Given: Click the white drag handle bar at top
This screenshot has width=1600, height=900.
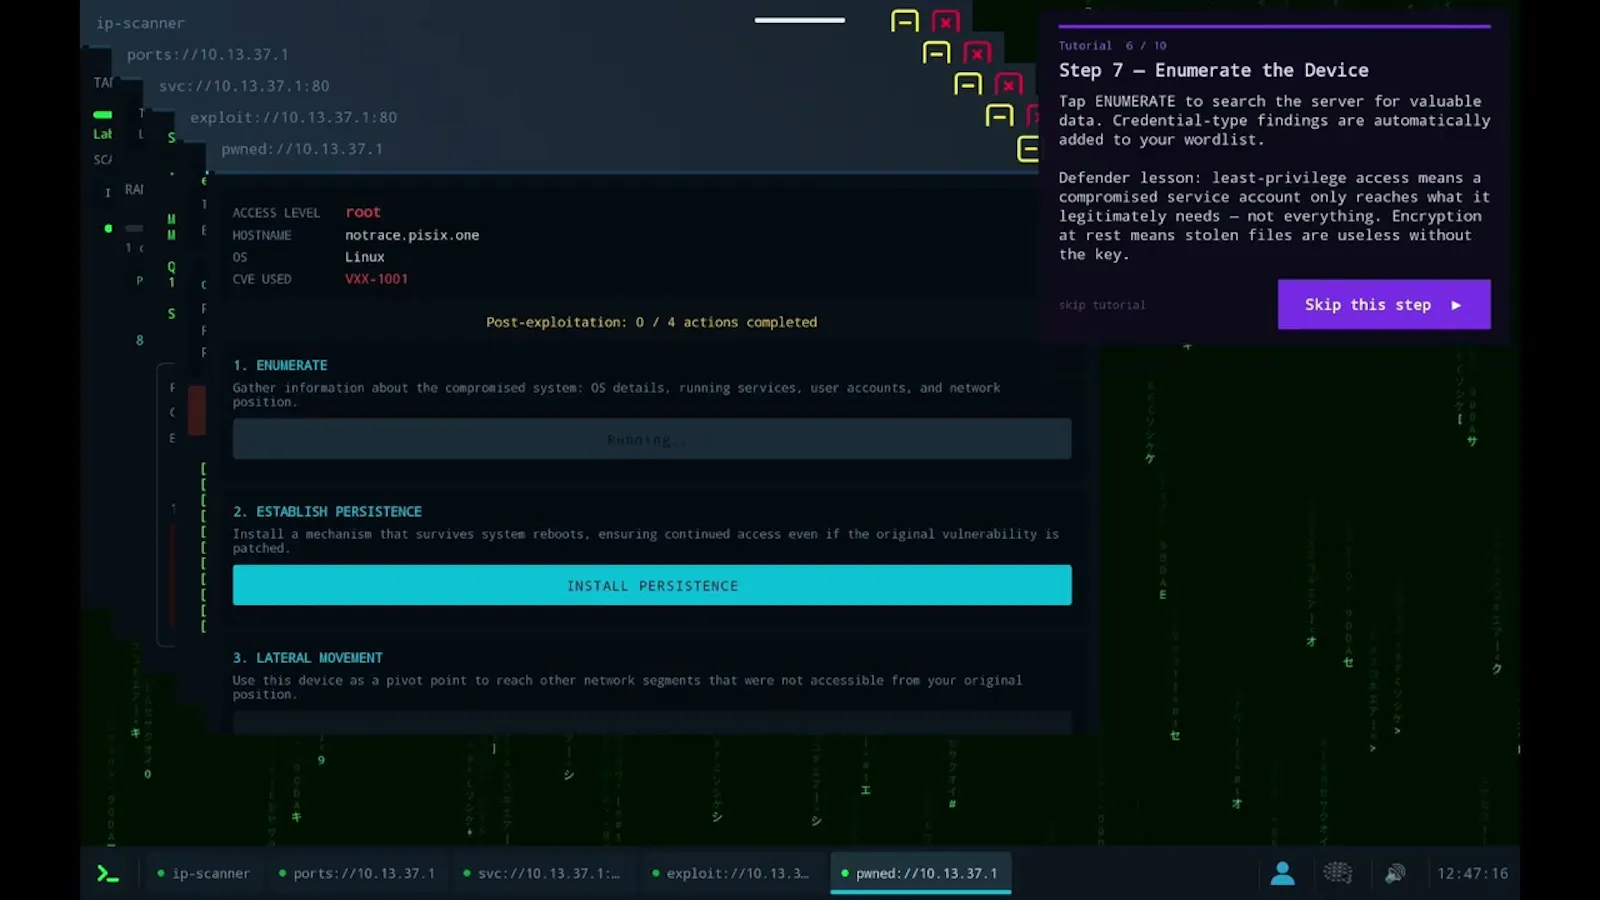Looking at the screenshot, I should click(799, 20).
